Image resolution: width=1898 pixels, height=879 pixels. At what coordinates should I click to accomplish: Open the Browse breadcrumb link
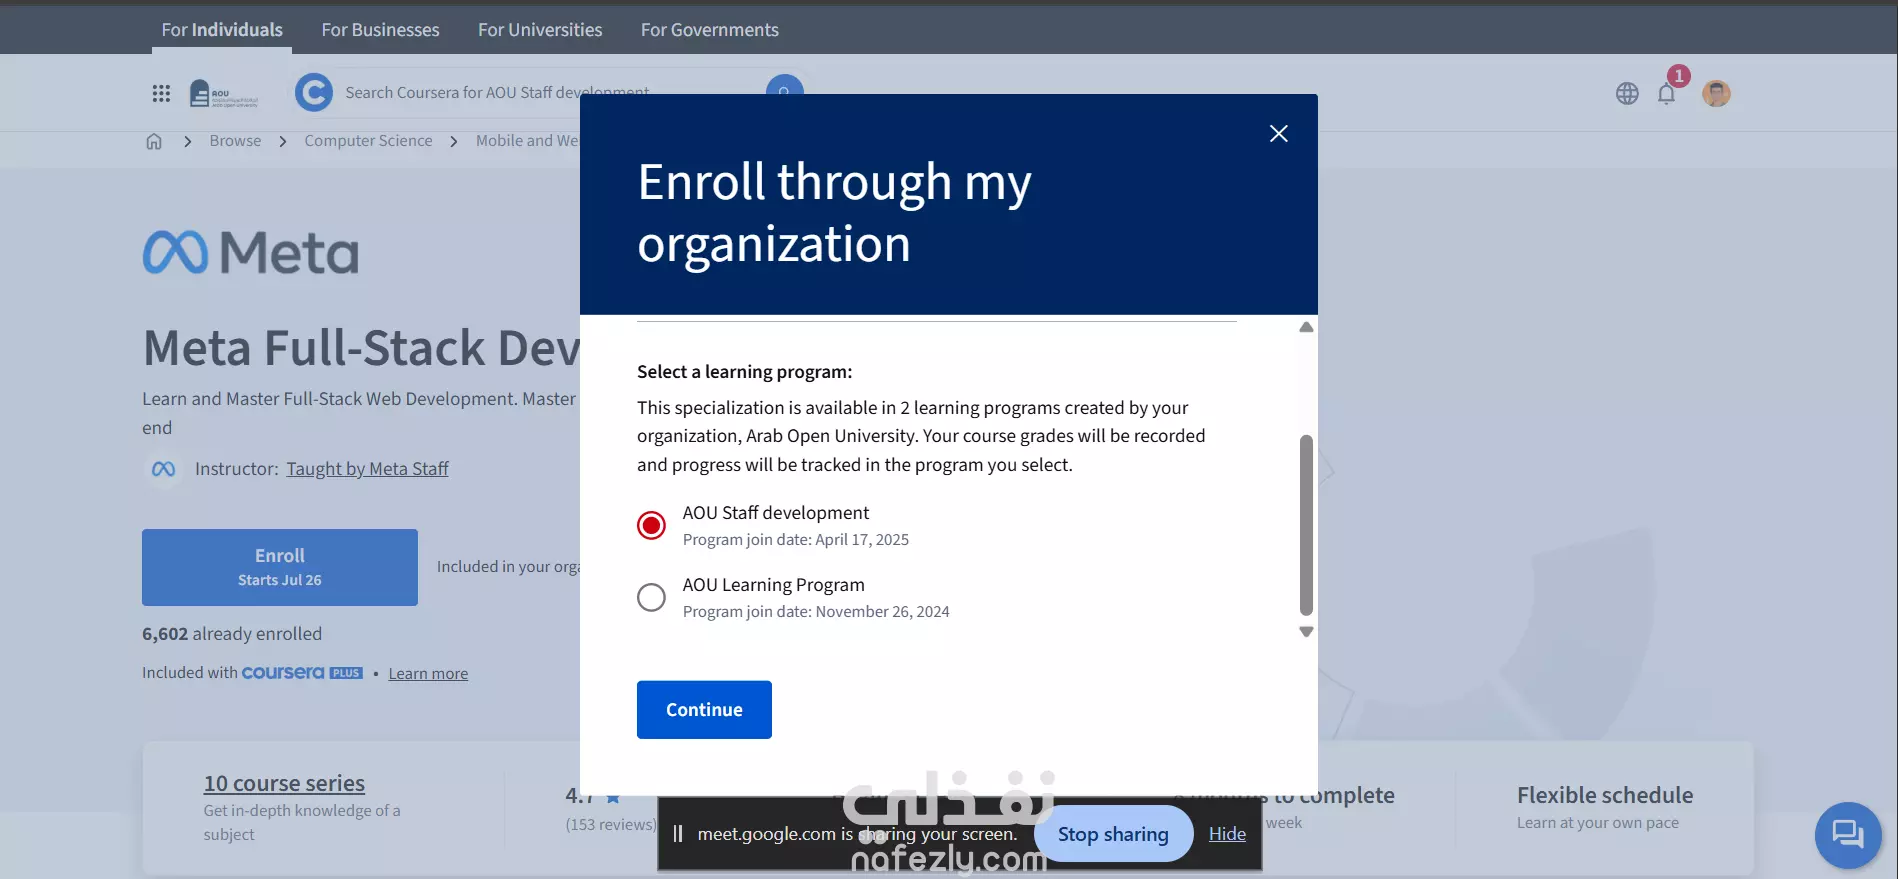coord(235,141)
